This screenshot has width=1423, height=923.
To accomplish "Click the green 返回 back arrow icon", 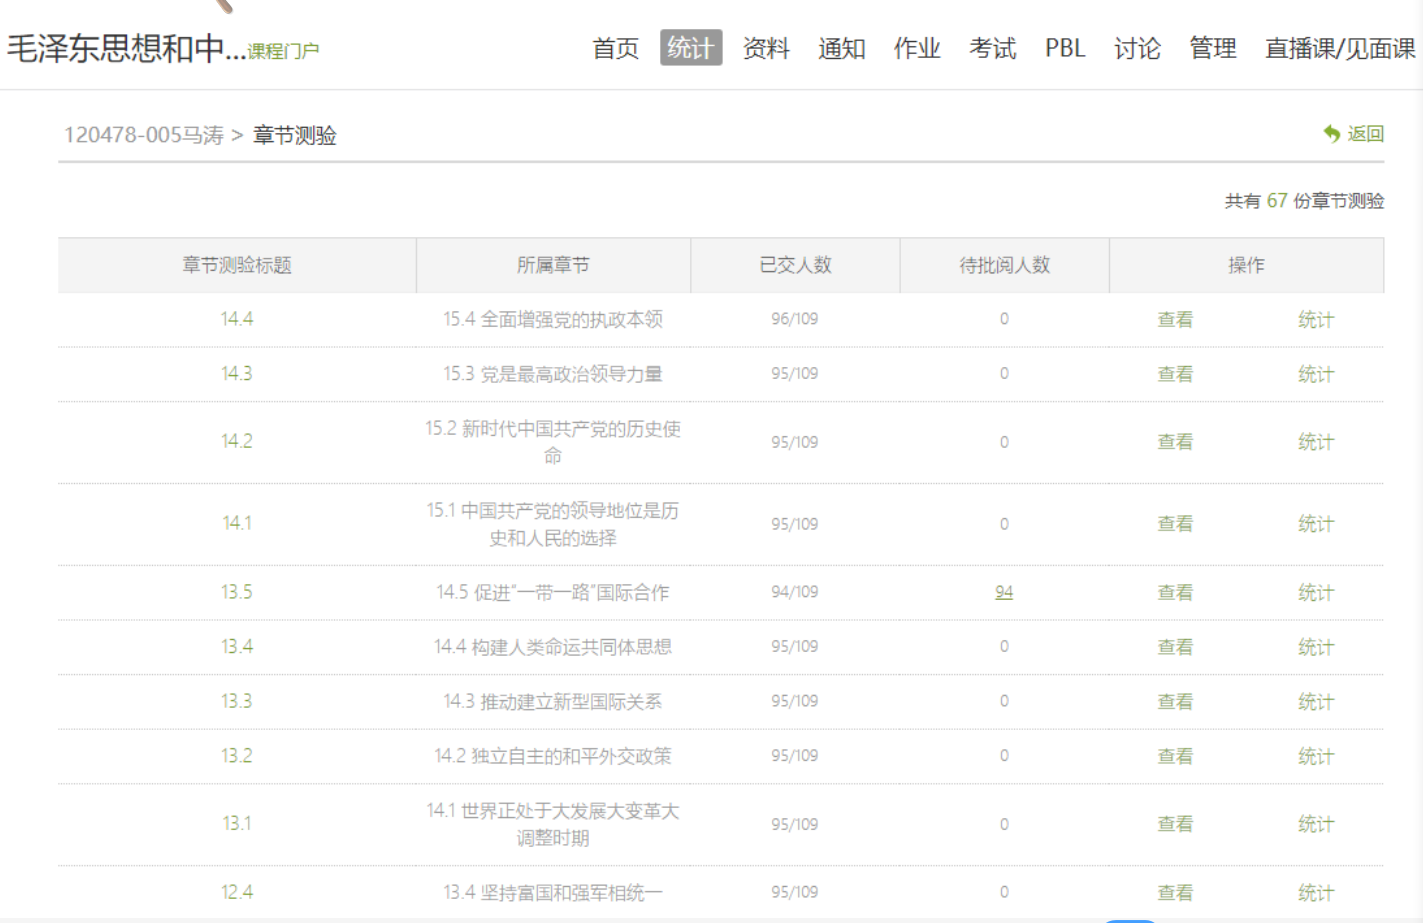I will (1332, 134).
